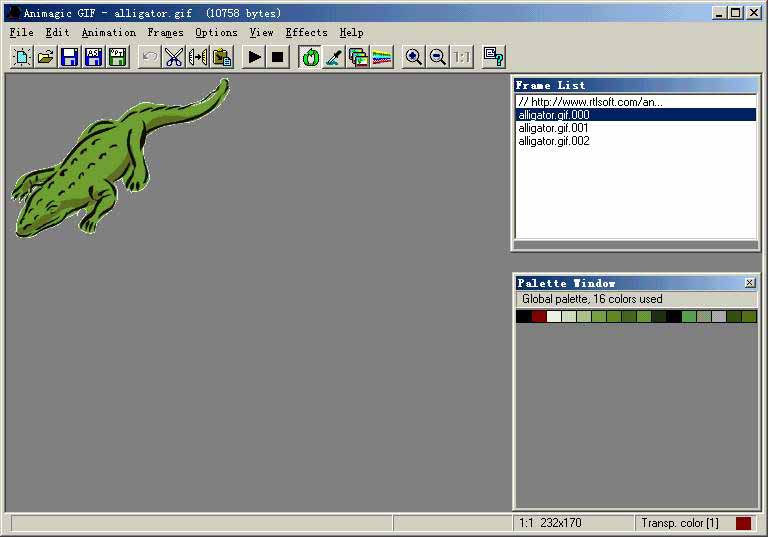The image size is (769, 537).
Task: Click the Frame List panel title bar
Action: coord(636,85)
